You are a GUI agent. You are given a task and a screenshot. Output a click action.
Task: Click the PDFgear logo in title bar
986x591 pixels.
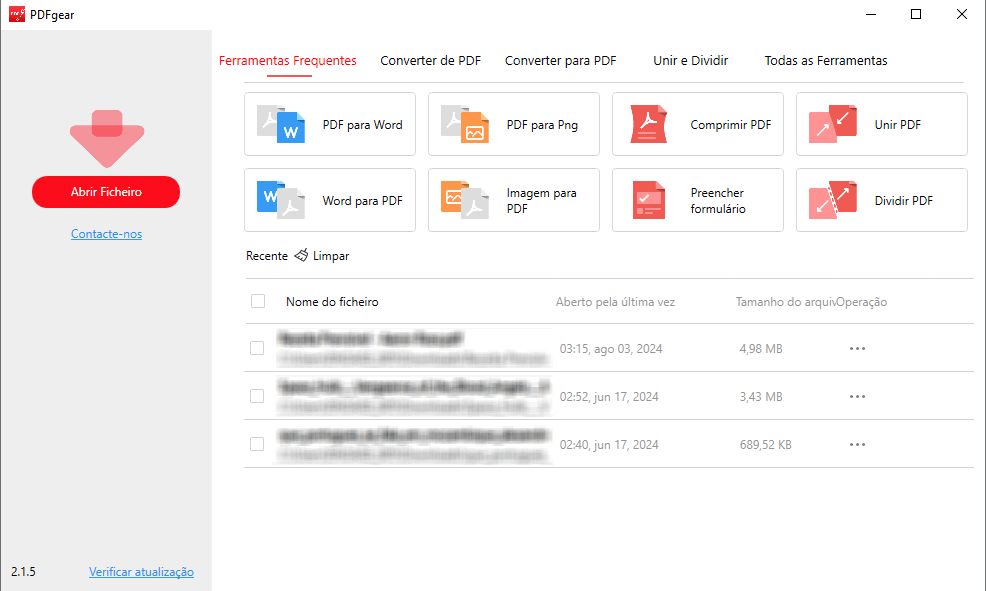17,14
